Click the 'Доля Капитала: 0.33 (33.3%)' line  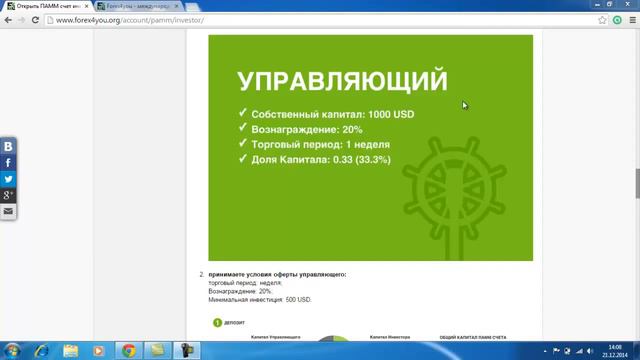[x=321, y=160]
